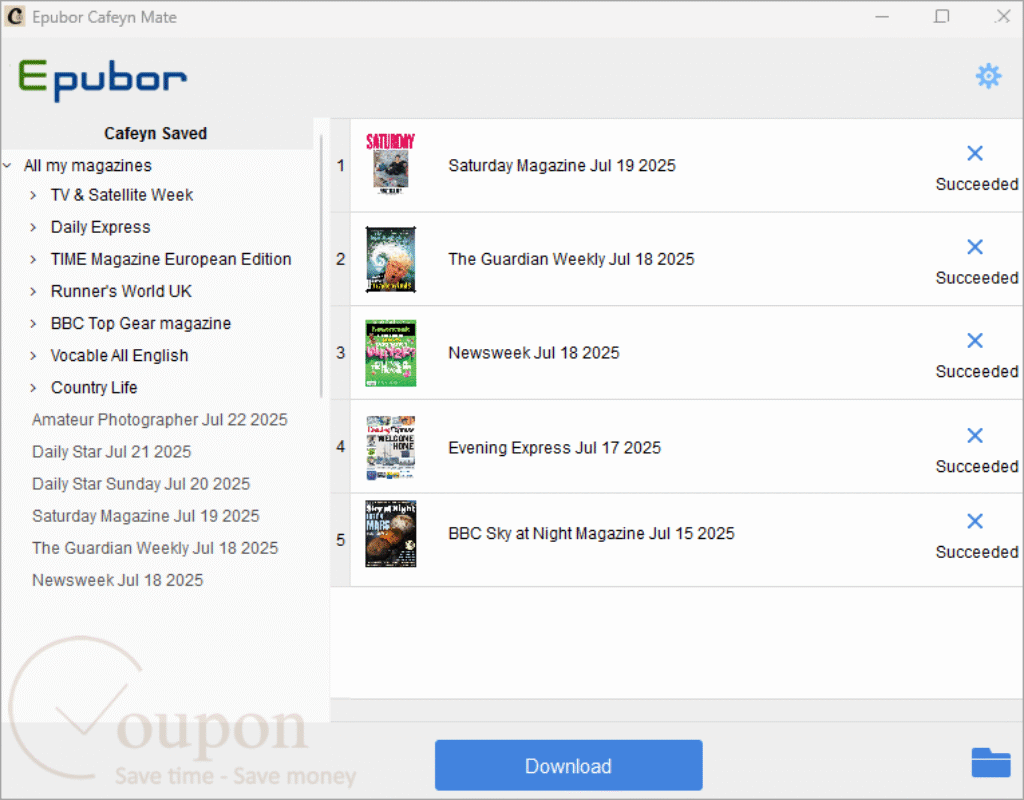1024x800 pixels.
Task: Click Evening Express Jul 17 2025 list title
Action: point(554,448)
